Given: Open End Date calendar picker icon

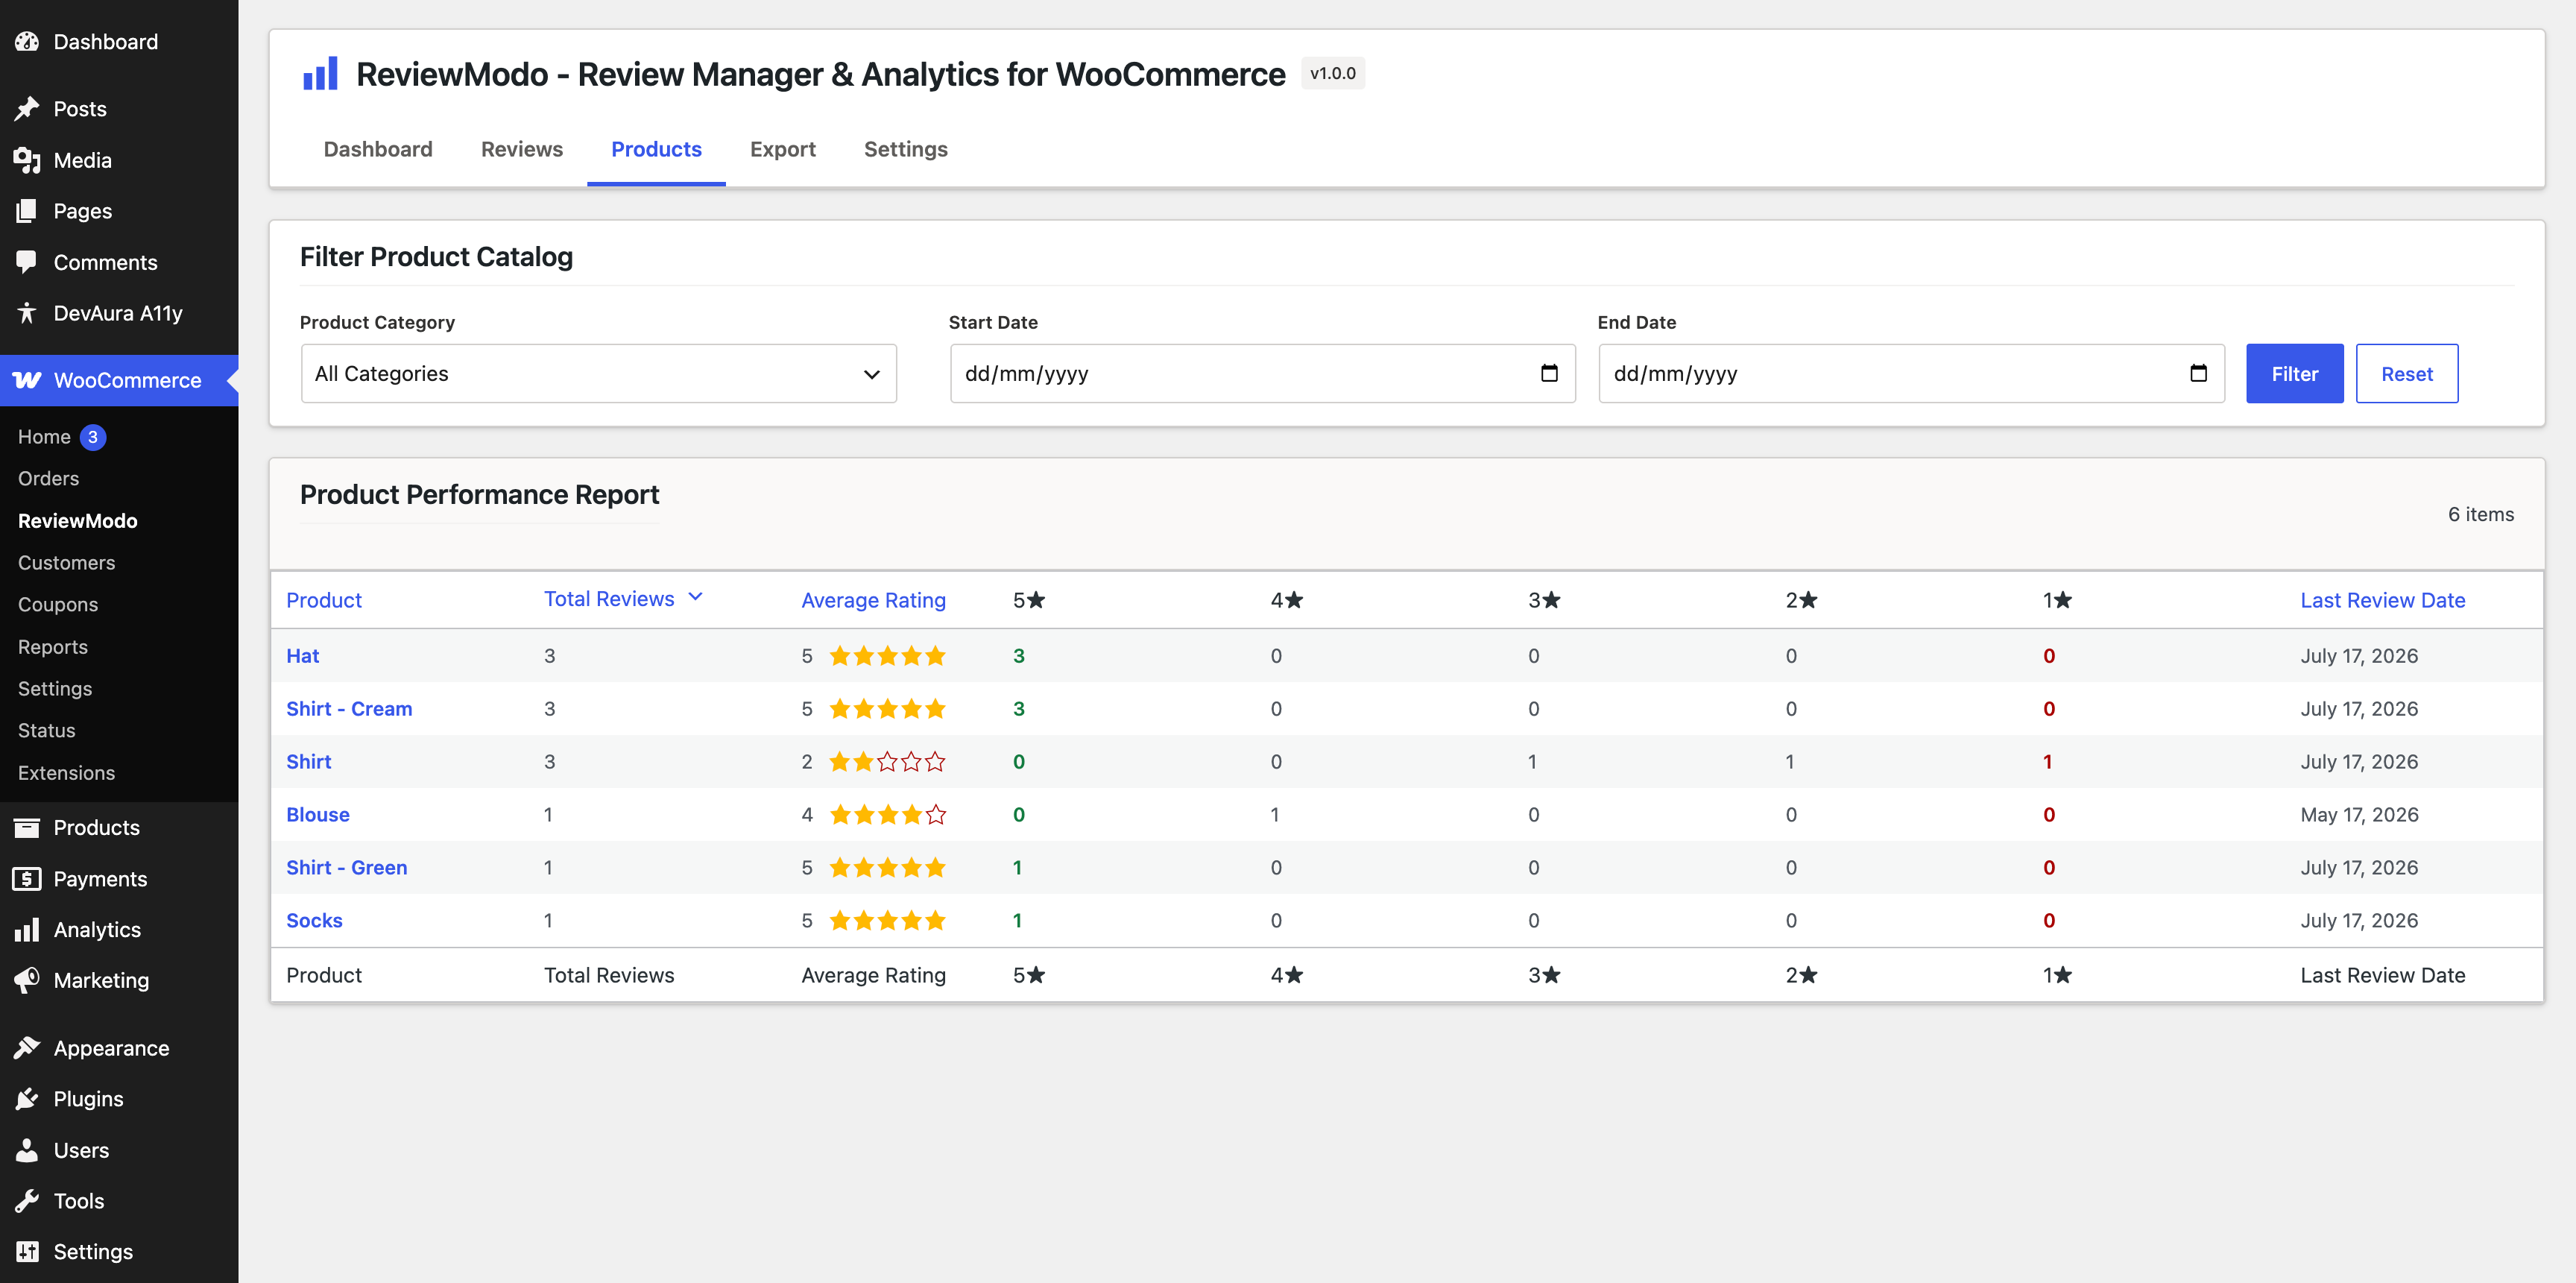Looking at the screenshot, I should tap(2198, 373).
